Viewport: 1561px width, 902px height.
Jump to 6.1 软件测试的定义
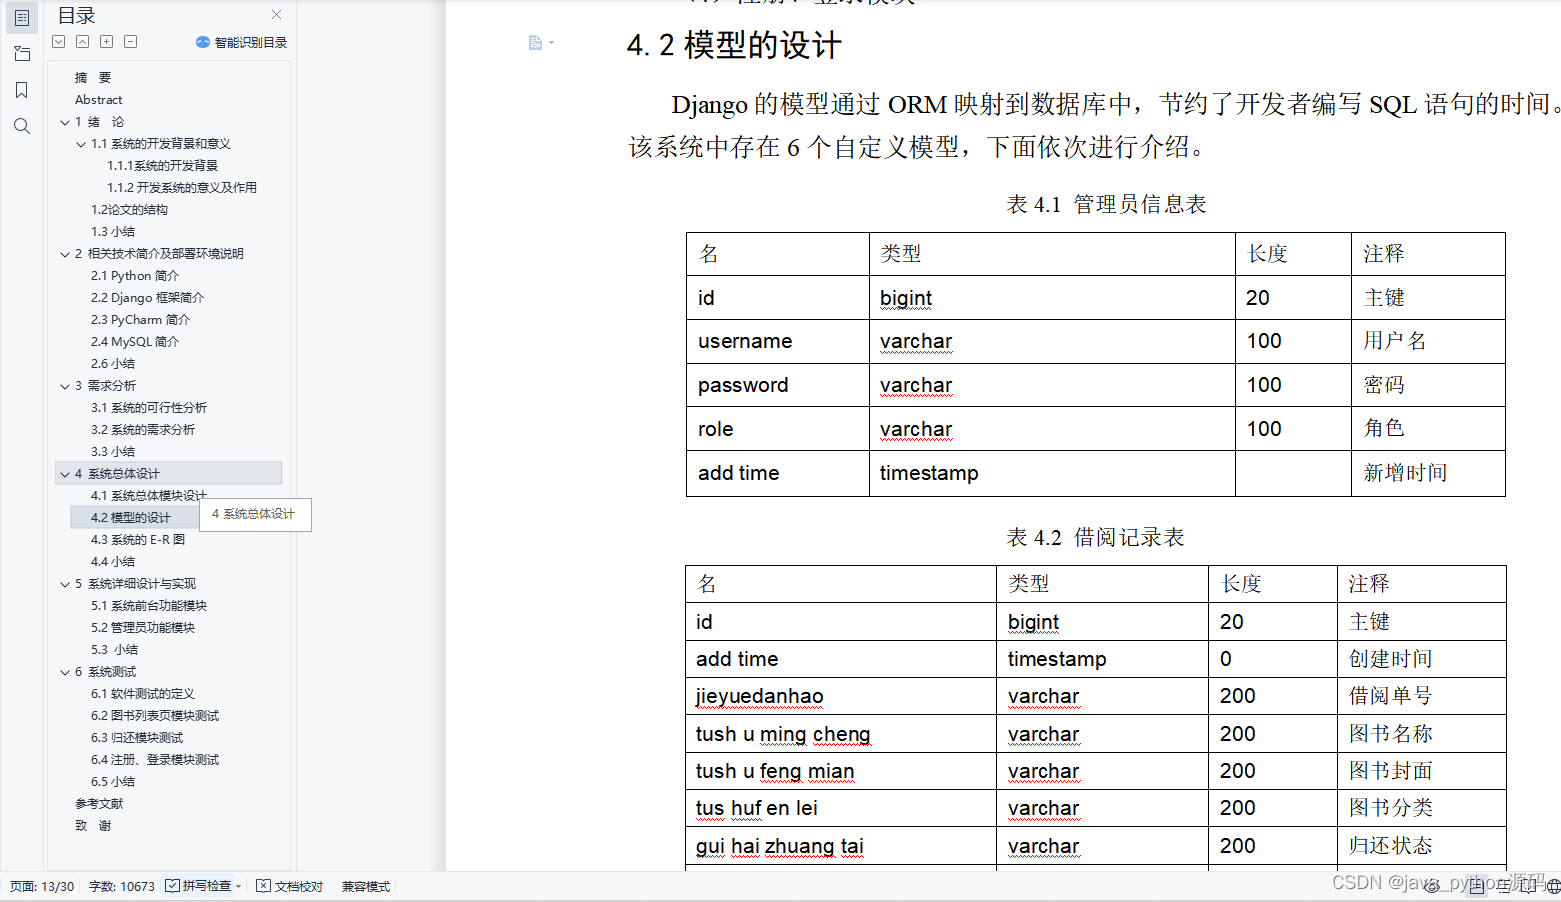pyautogui.click(x=143, y=694)
